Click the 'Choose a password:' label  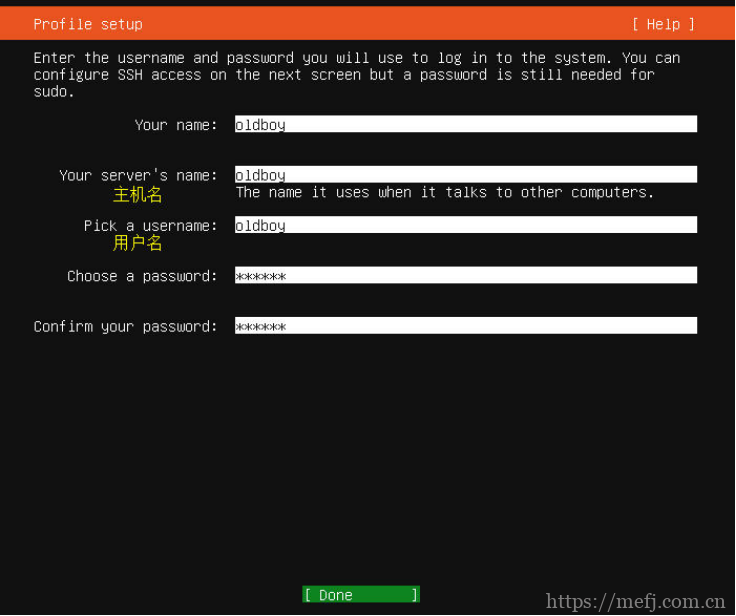(142, 276)
